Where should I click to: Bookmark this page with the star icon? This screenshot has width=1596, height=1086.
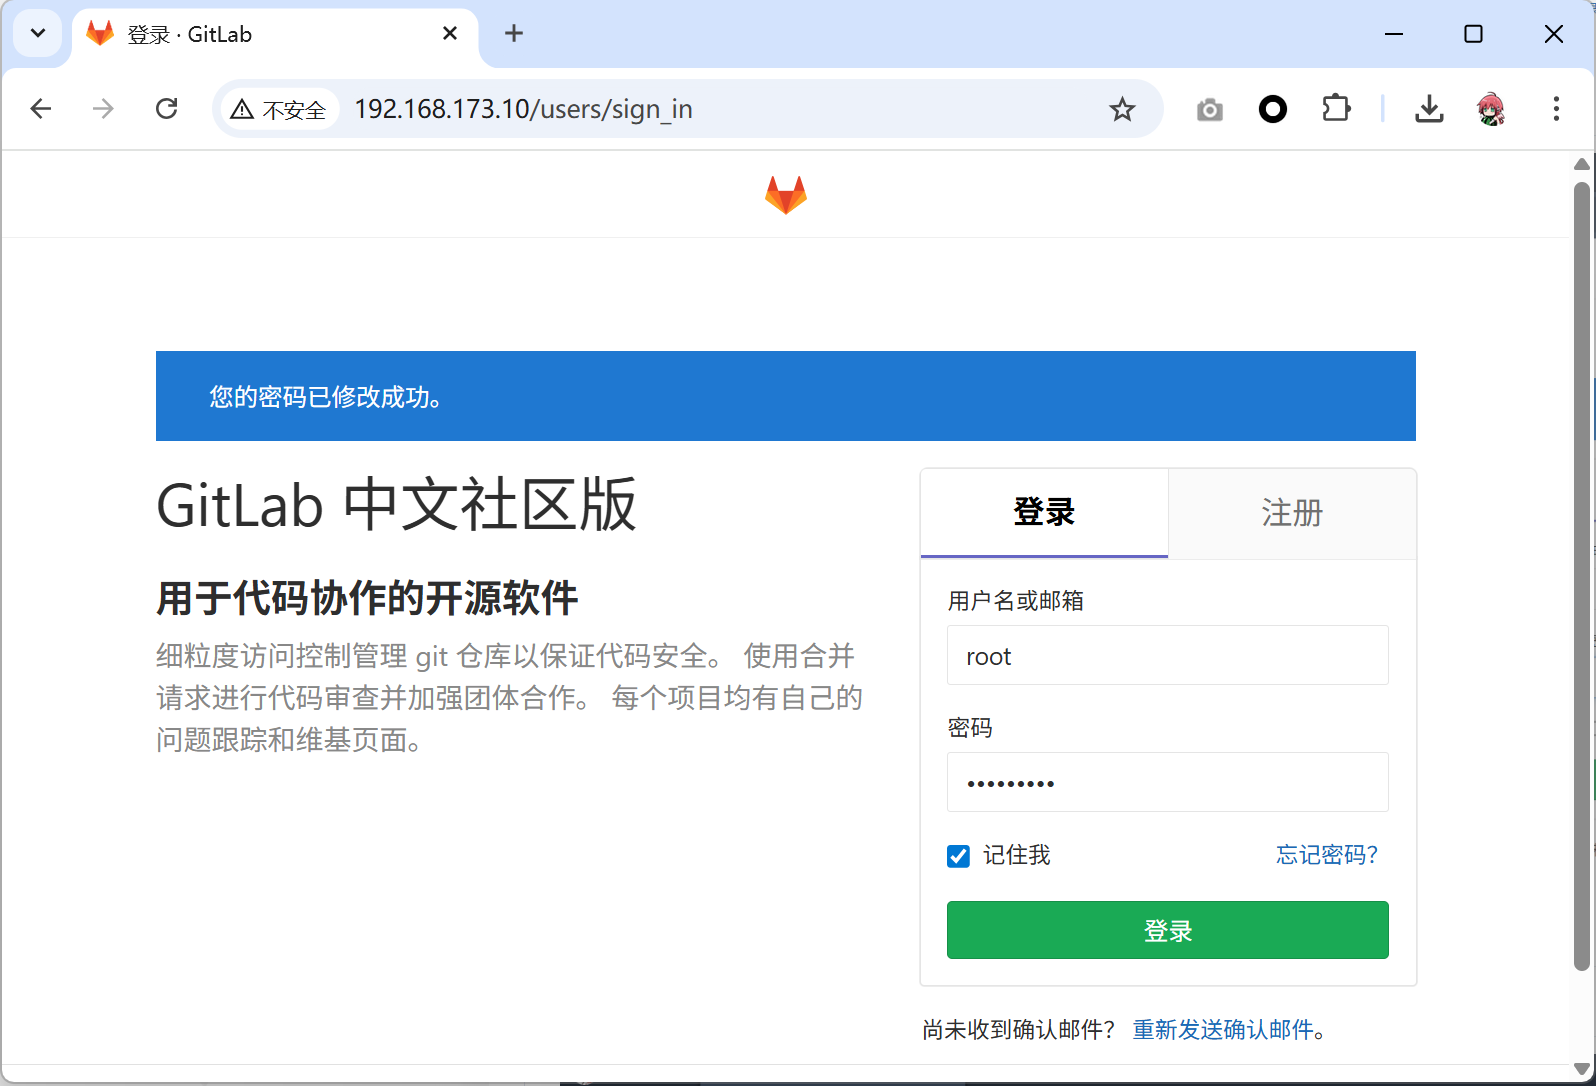point(1122,109)
